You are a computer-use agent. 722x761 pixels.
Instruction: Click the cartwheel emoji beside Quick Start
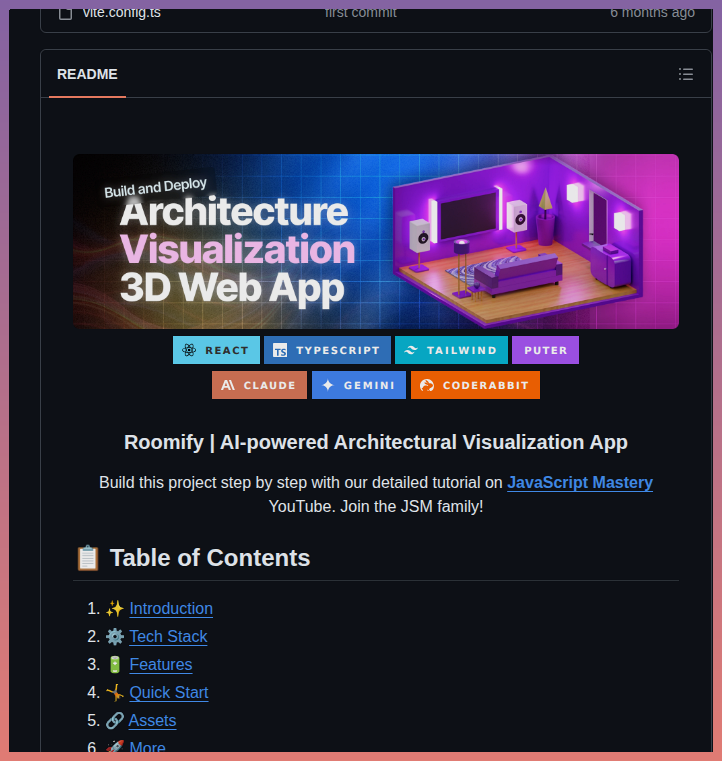click(x=115, y=693)
